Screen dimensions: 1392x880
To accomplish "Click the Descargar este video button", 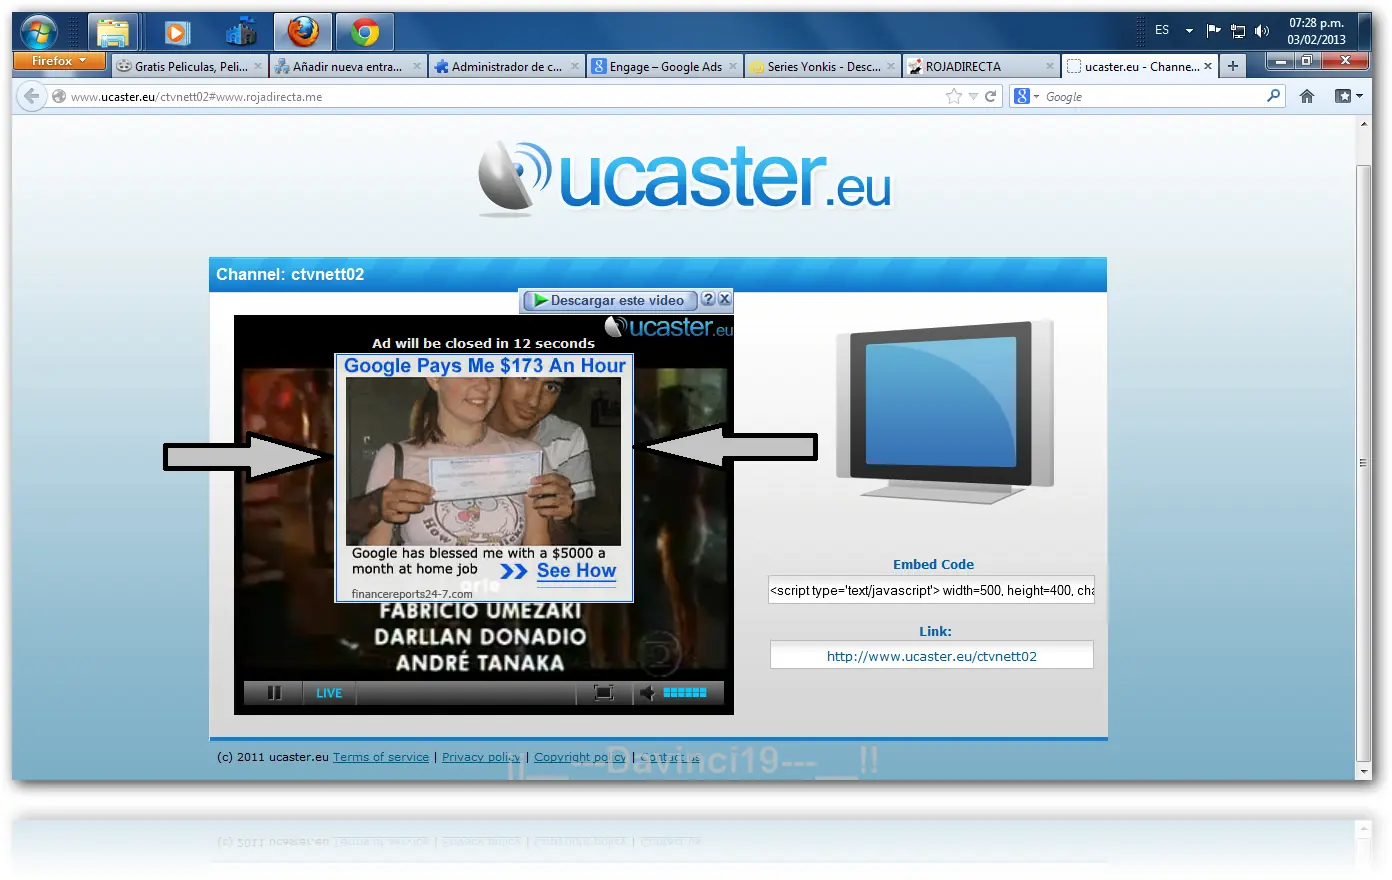I will tap(609, 300).
